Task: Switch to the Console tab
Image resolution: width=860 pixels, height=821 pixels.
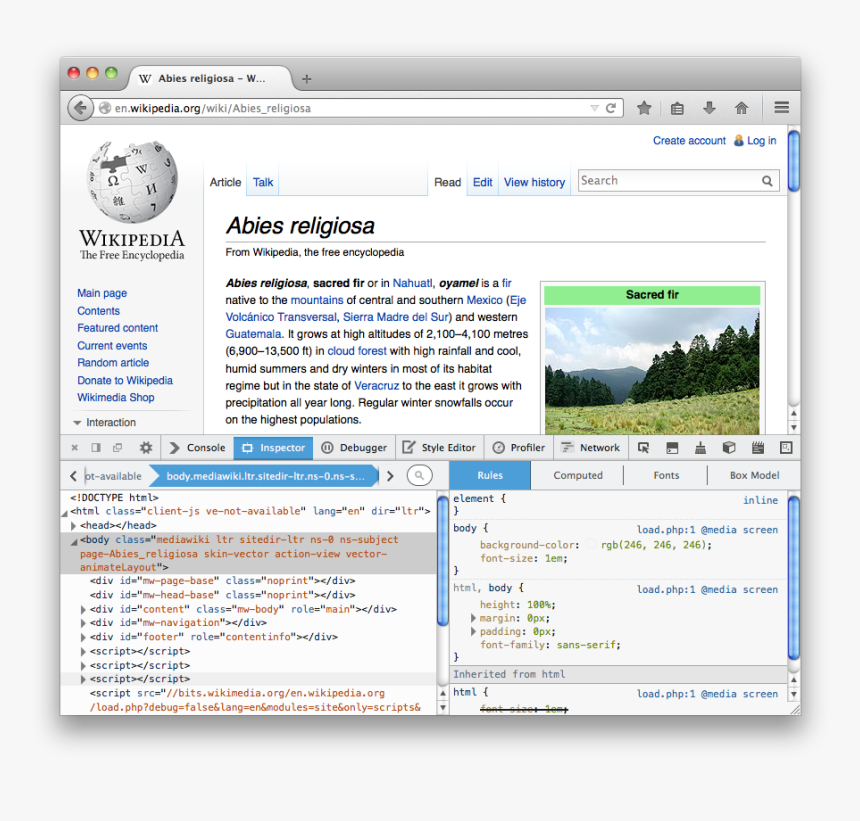Action: tap(198, 448)
